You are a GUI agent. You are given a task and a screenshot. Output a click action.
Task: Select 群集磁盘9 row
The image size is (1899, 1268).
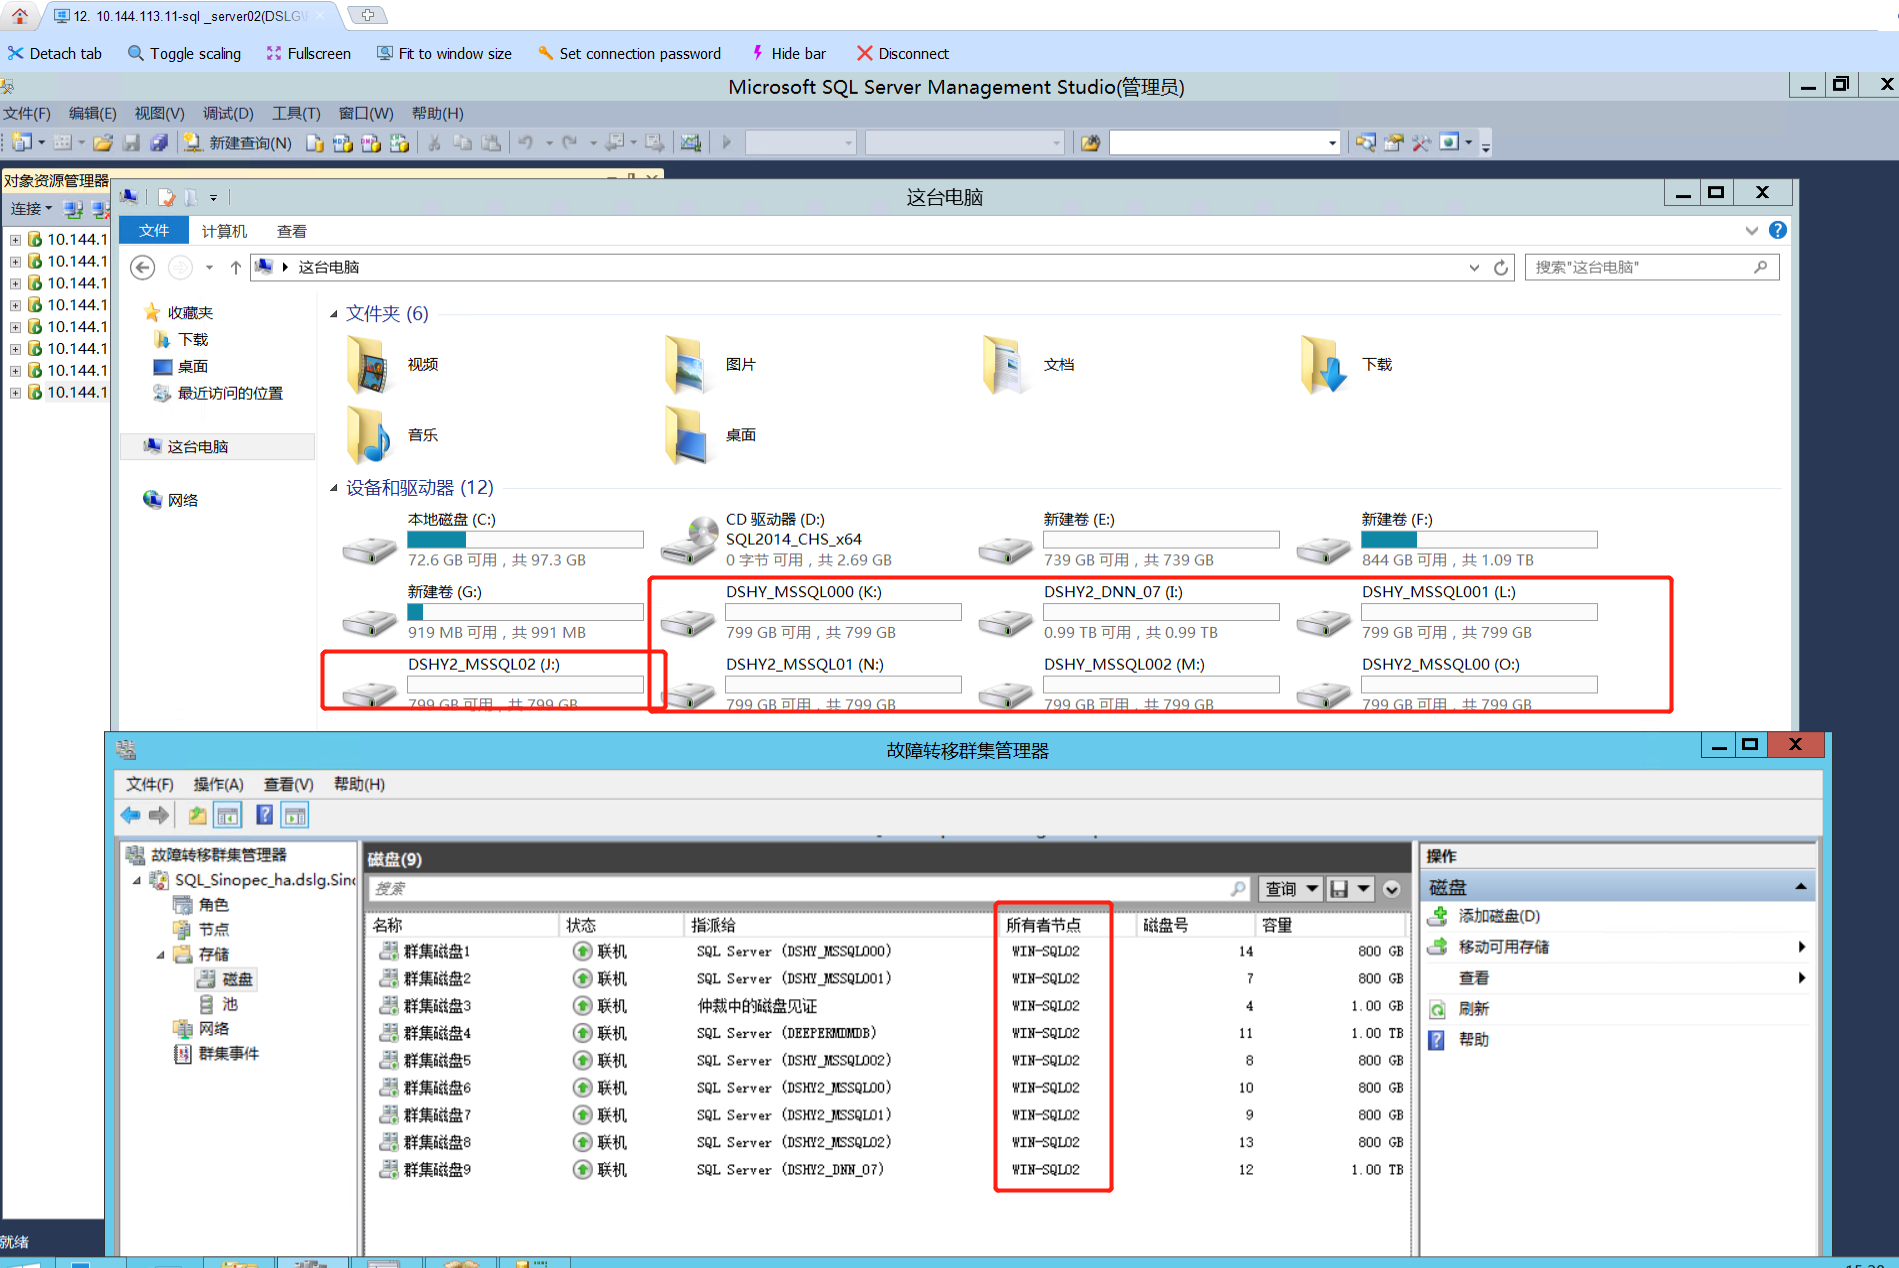(889, 1170)
